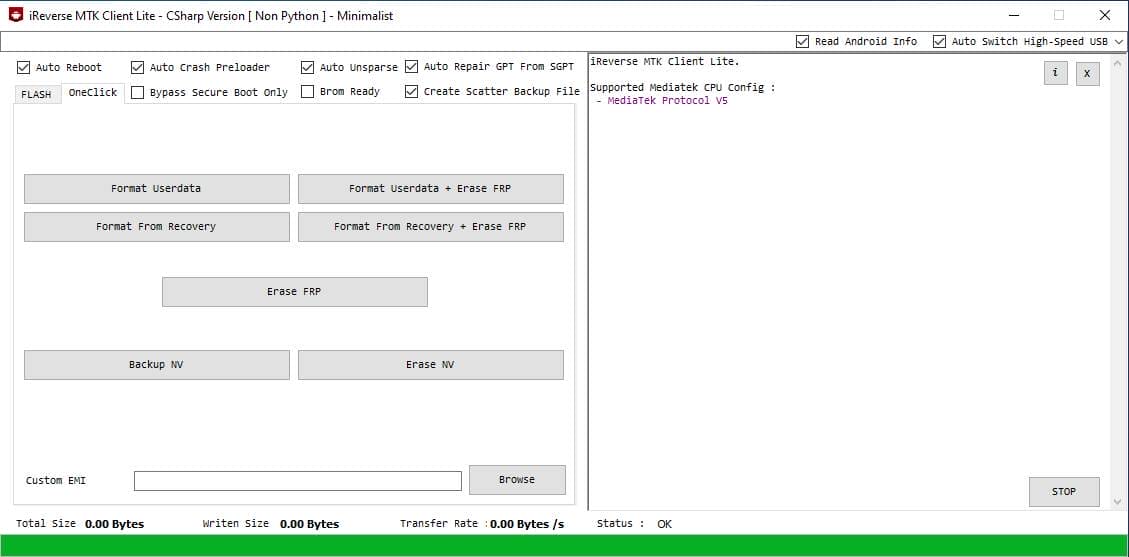Click the Erase NV button

click(431, 365)
